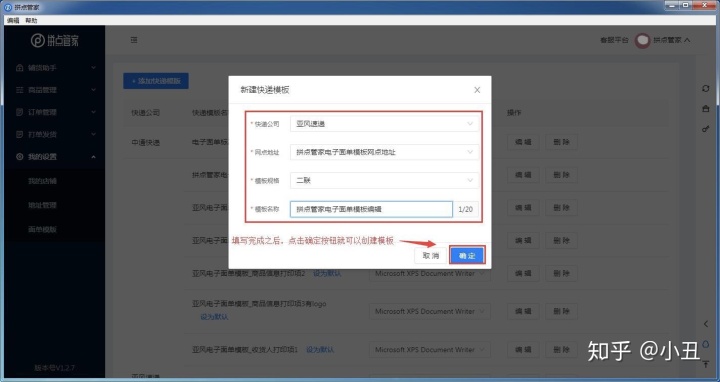Click 设为默认 for the 商品信息打印项2 template

pos(327,273)
